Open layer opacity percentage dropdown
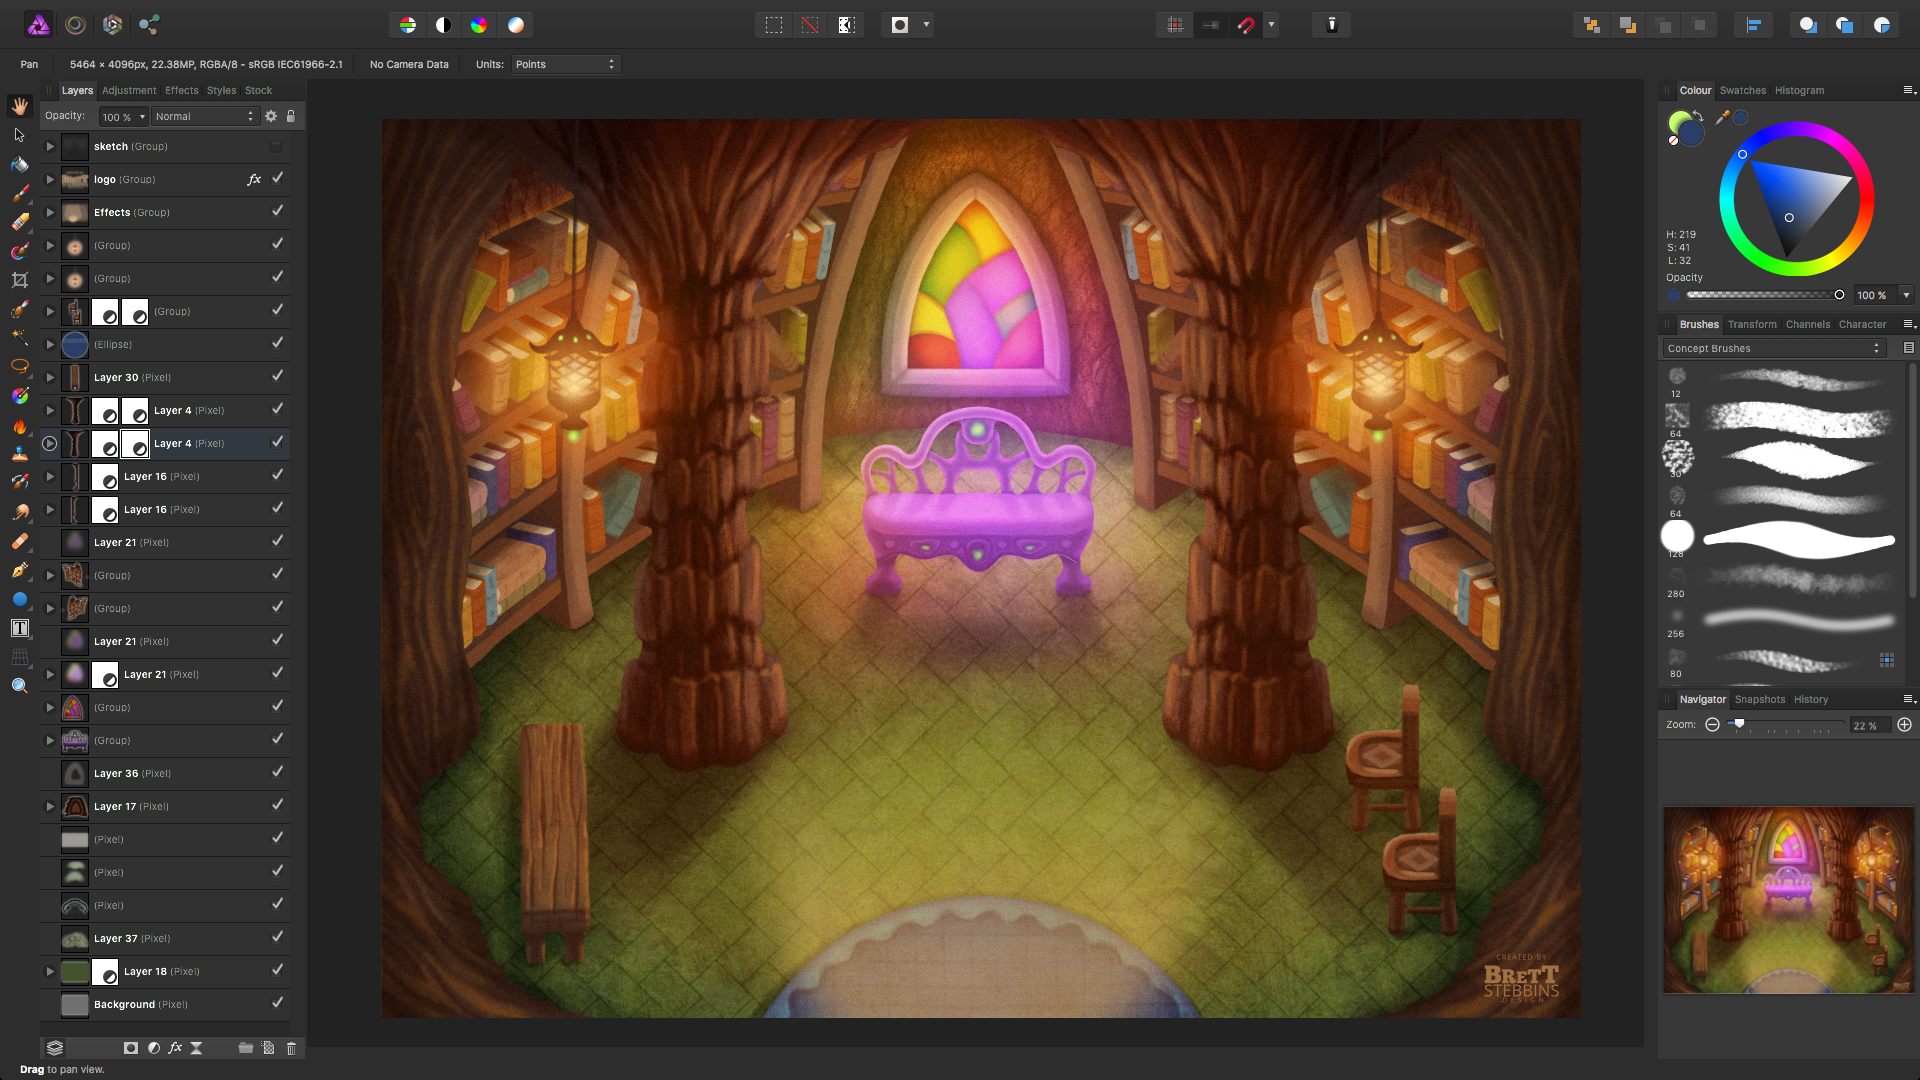The height and width of the screenshot is (1080, 1920). [142, 117]
